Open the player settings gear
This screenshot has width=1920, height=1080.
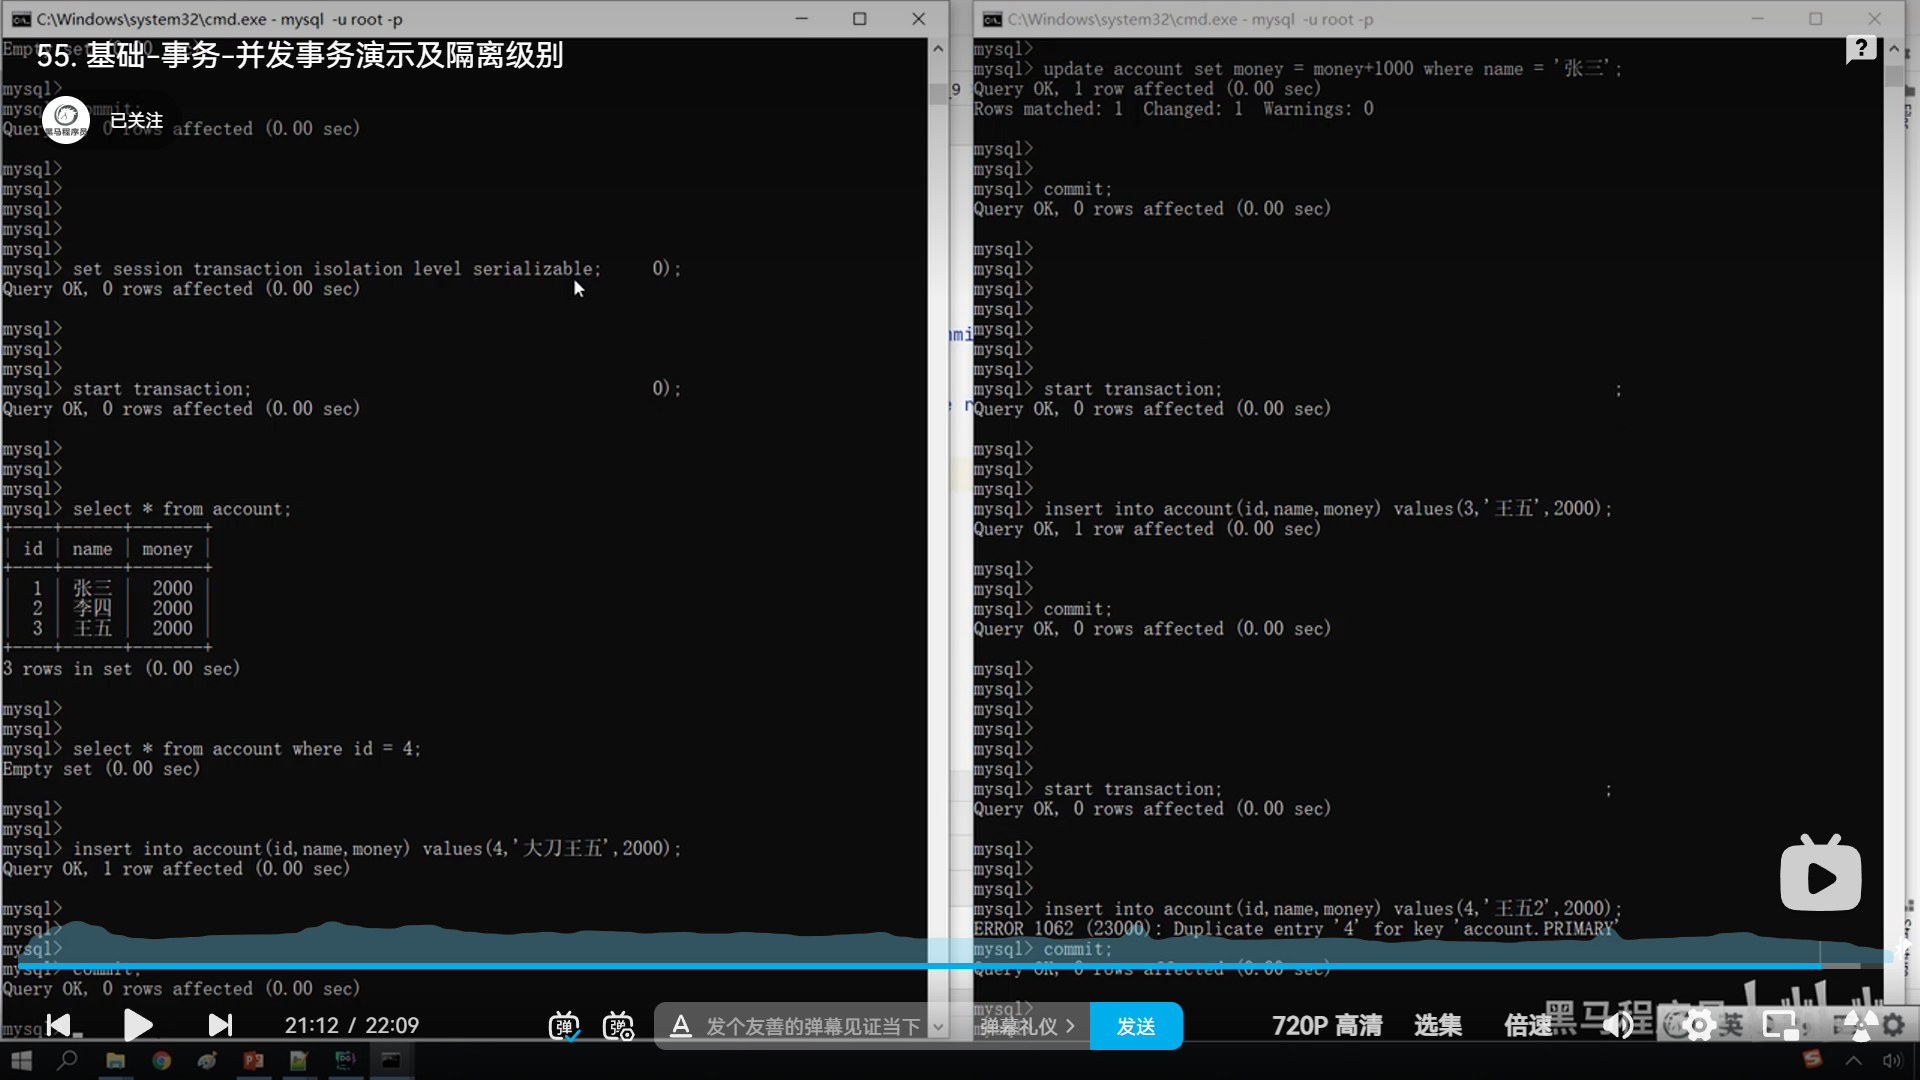(1698, 1025)
